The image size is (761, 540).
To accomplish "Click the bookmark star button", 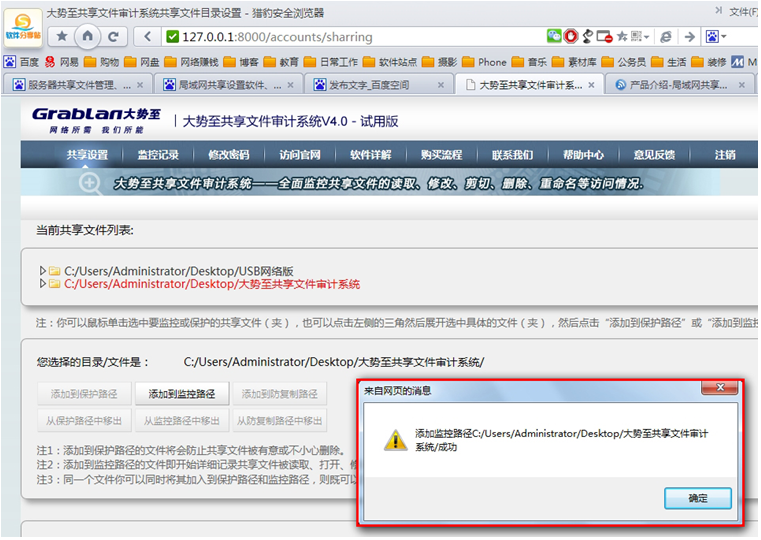I will pyautogui.click(x=62, y=36).
